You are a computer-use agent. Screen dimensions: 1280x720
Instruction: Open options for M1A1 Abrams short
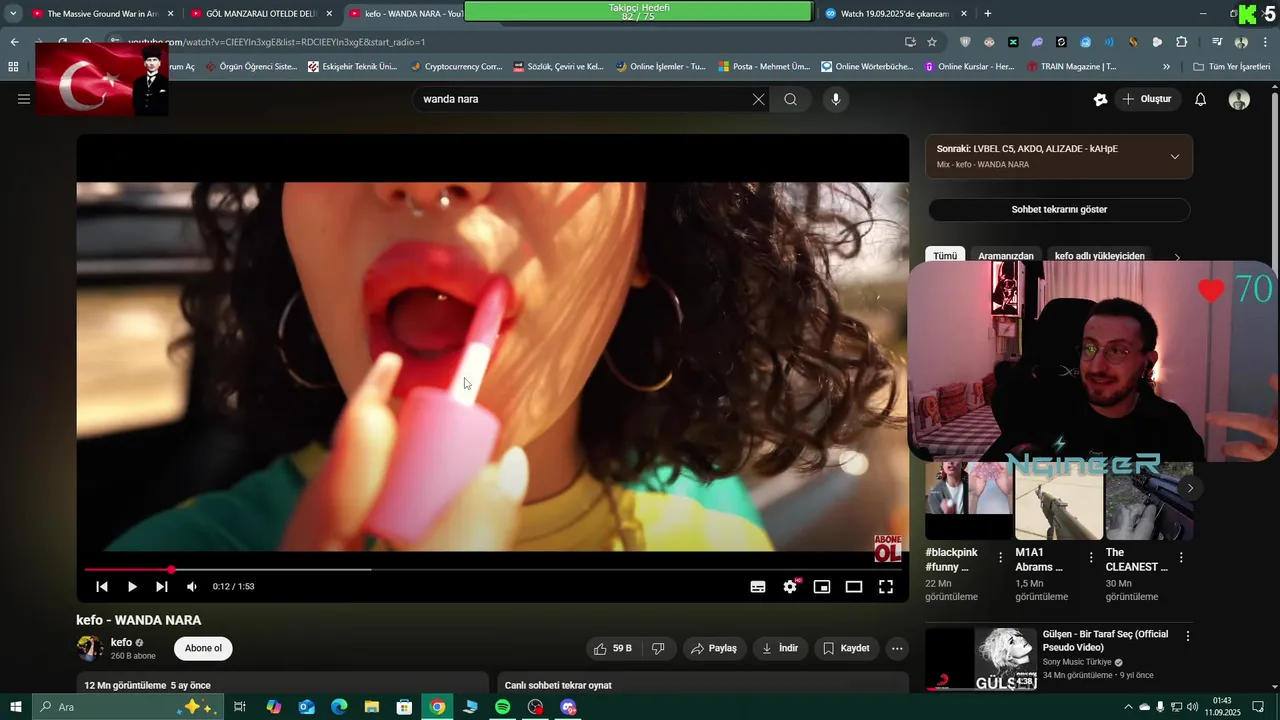(1091, 558)
